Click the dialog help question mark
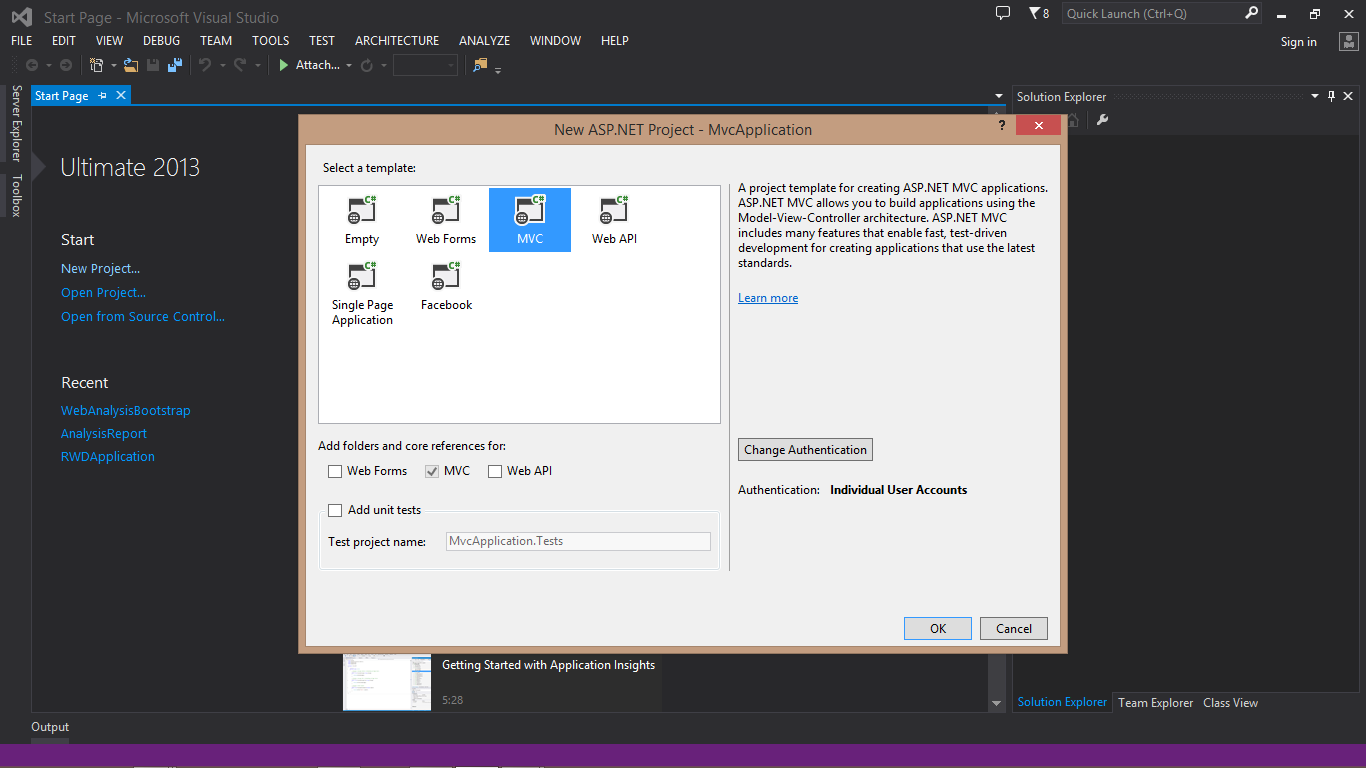This screenshot has height=768, width=1366. pos(1002,126)
